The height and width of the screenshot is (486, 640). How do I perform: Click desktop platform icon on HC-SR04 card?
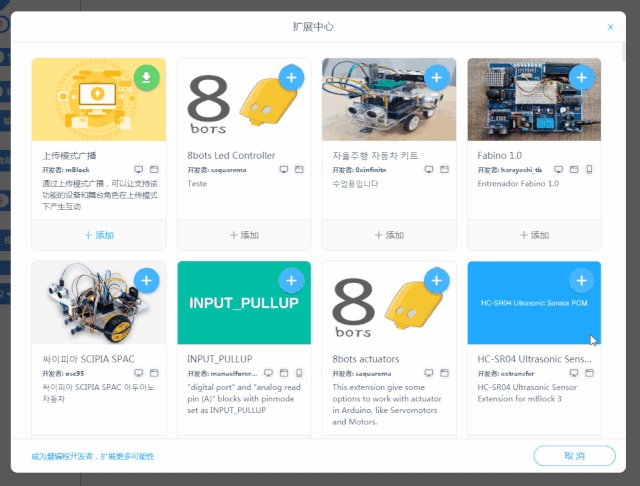(574, 373)
